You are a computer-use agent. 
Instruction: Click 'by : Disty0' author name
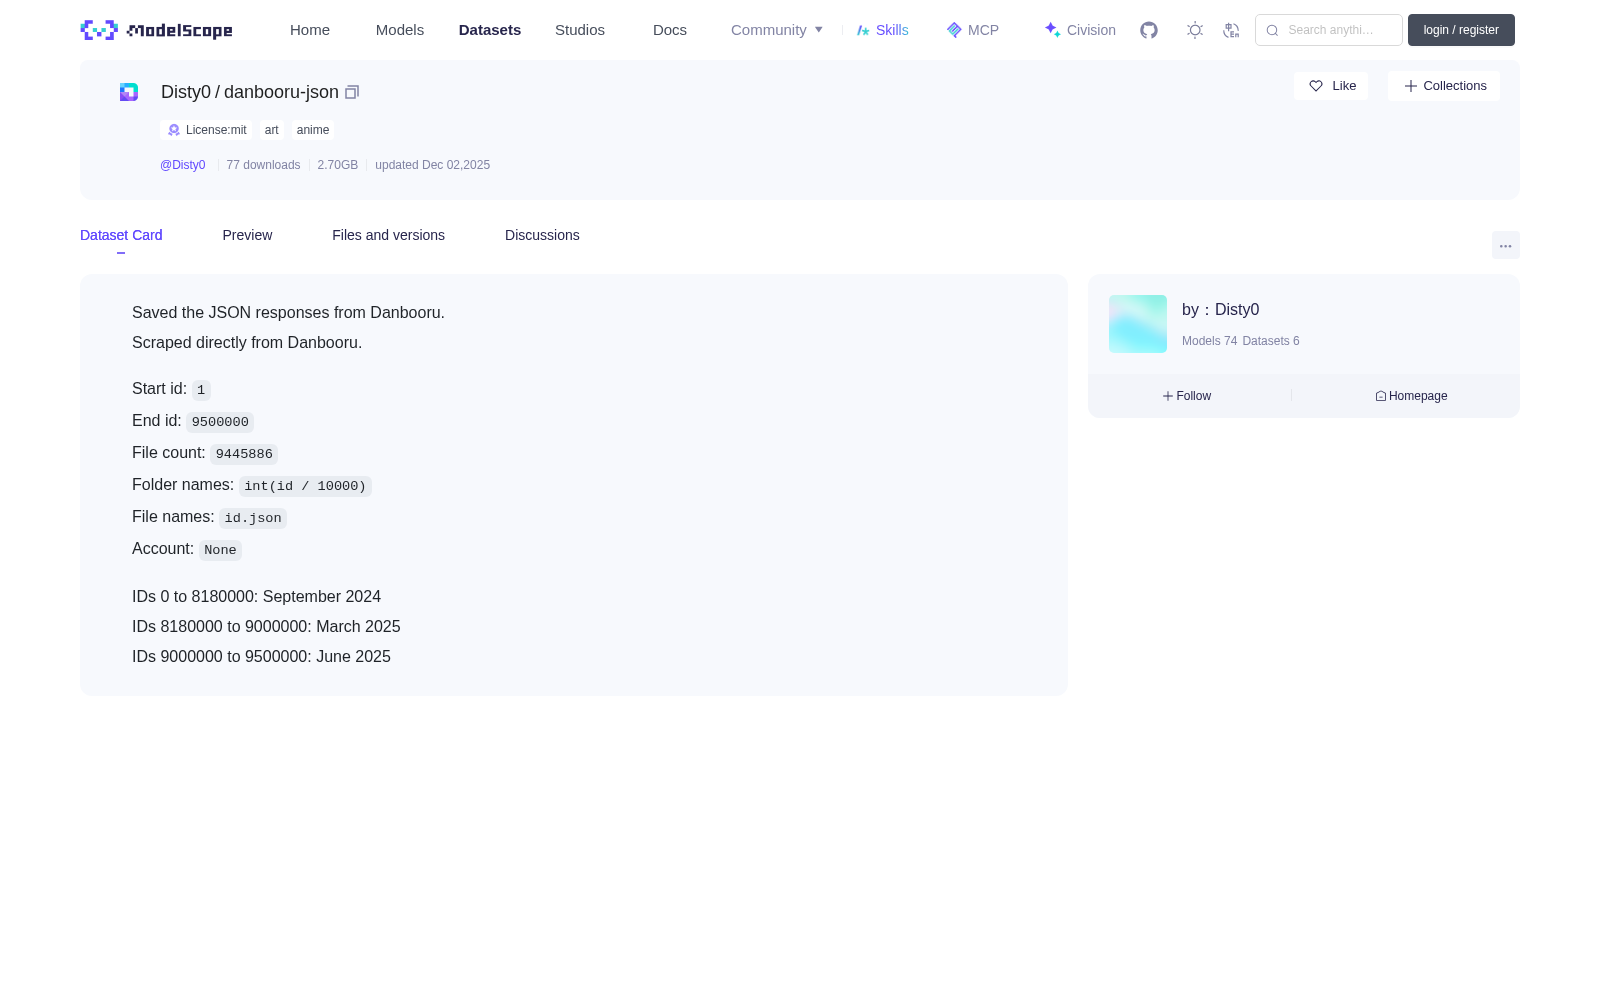[x=1221, y=310]
